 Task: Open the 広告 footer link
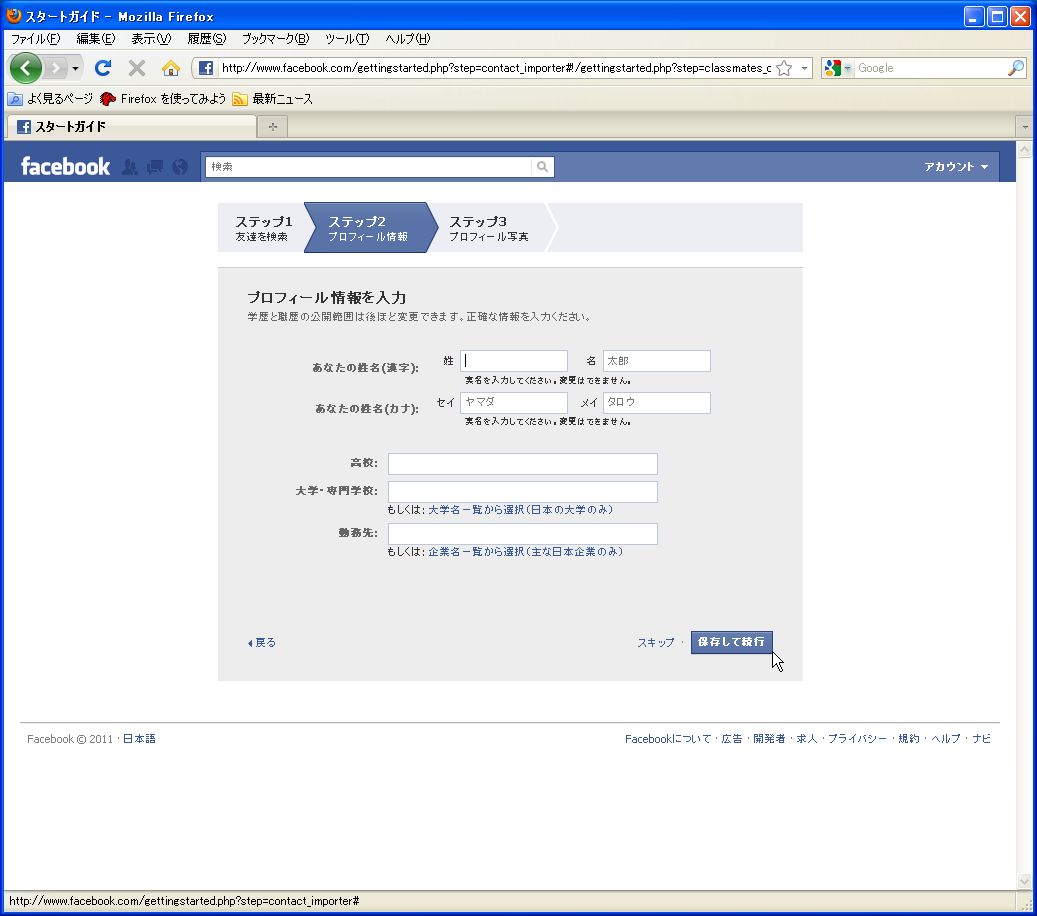731,739
